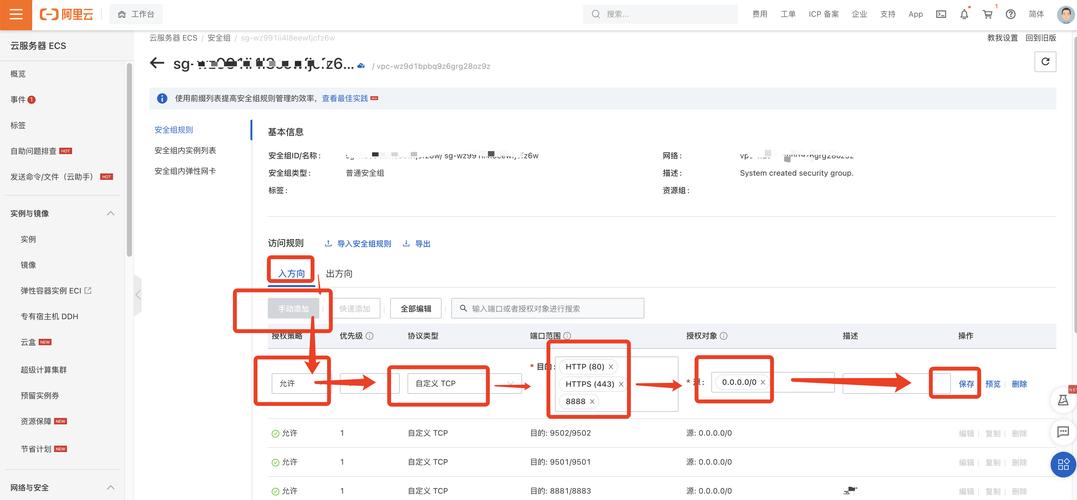
Task: Click the magnifier icon in the top search
Action: tap(595, 14)
